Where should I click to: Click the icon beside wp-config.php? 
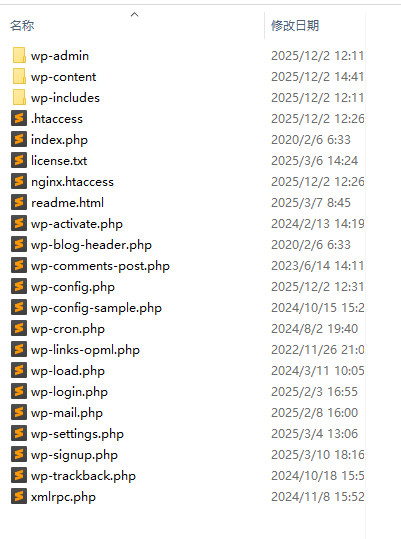pyautogui.click(x=19, y=286)
